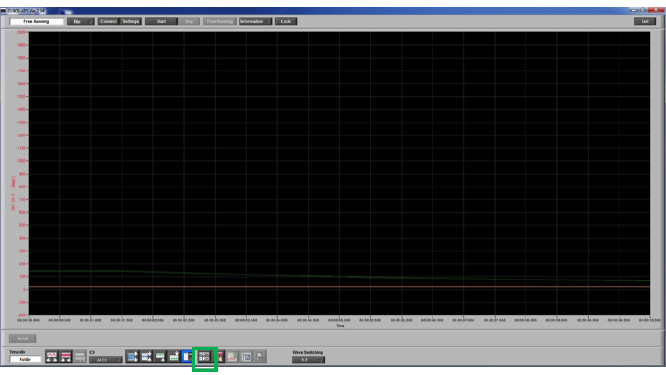Click the Time/div input field
666x375 pixels.
click(x=25, y=359)
